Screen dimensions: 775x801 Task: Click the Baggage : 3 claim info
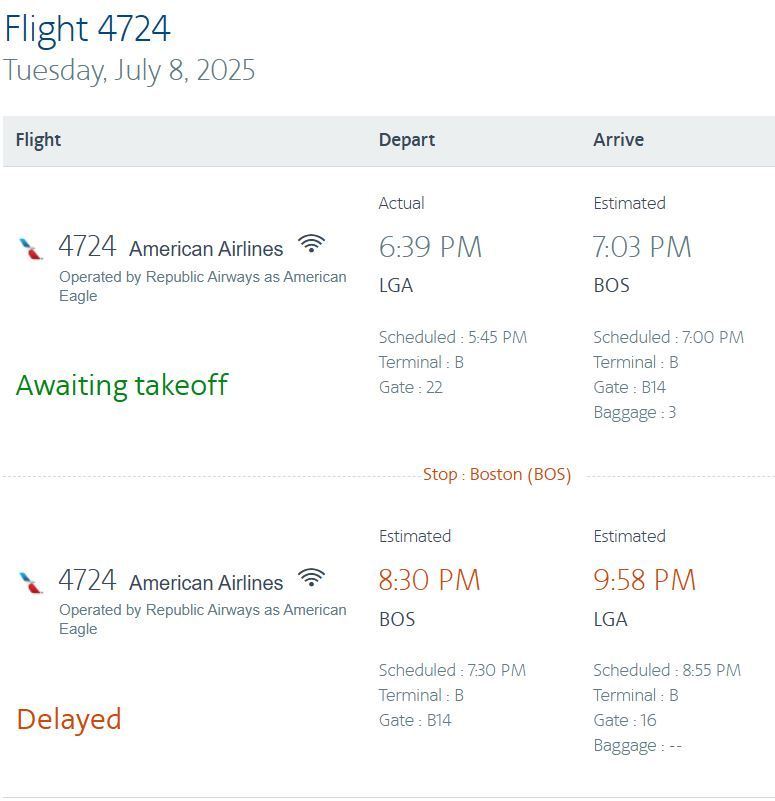(x=634, y=413)
